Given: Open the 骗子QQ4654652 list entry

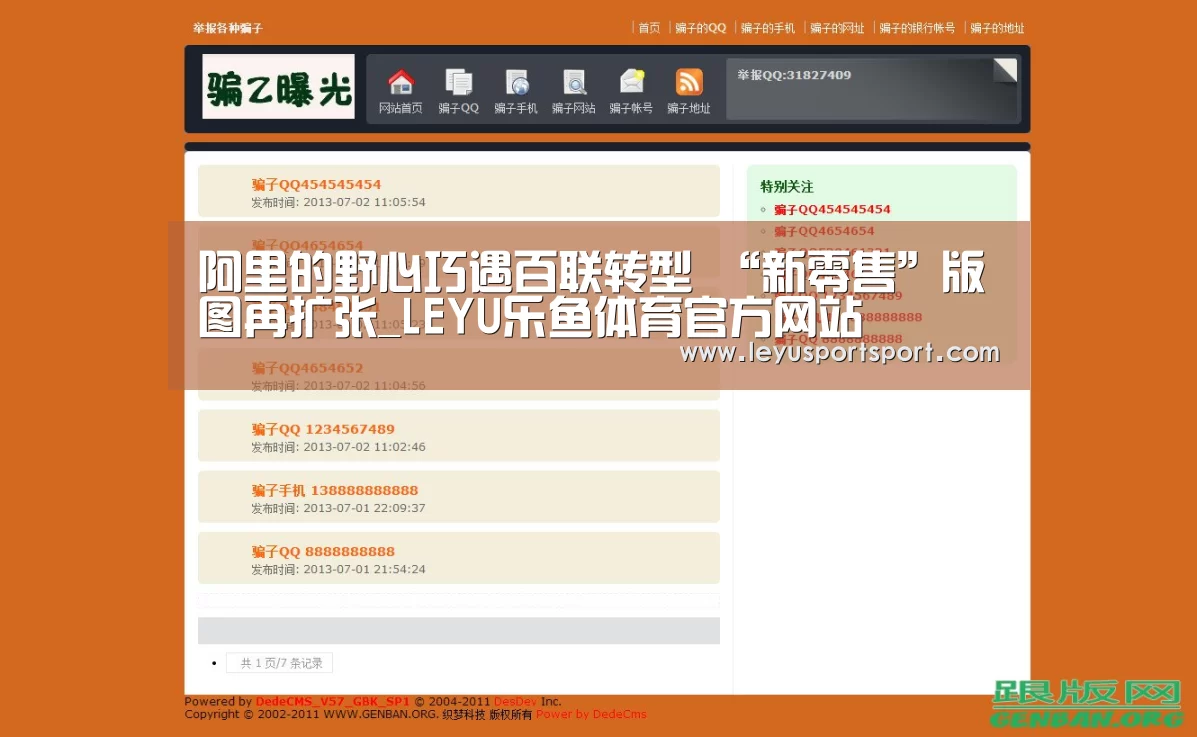Looking at the screenshot, I should [x=307, y=367].
